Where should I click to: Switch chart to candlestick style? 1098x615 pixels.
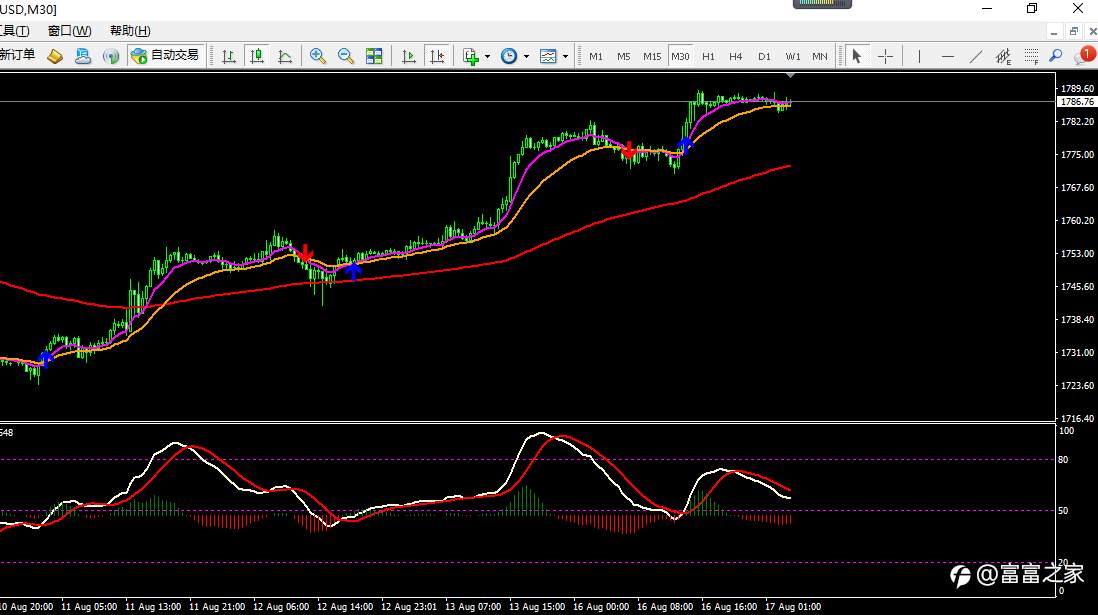pos(257,56)
